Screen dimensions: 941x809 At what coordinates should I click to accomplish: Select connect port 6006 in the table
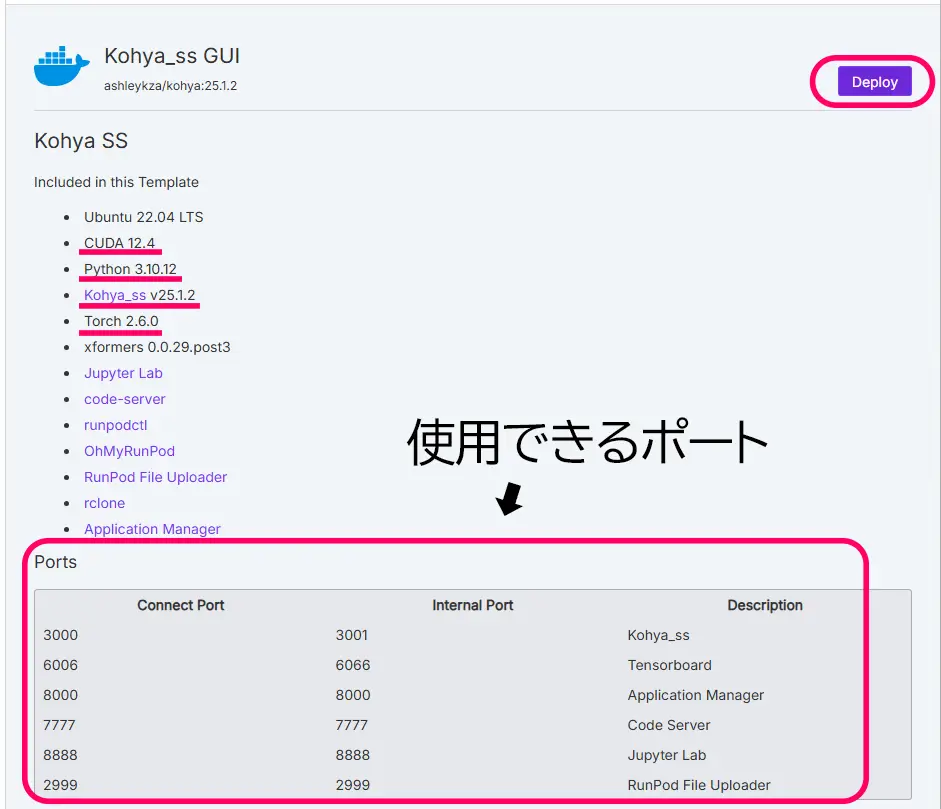(61, 665)
